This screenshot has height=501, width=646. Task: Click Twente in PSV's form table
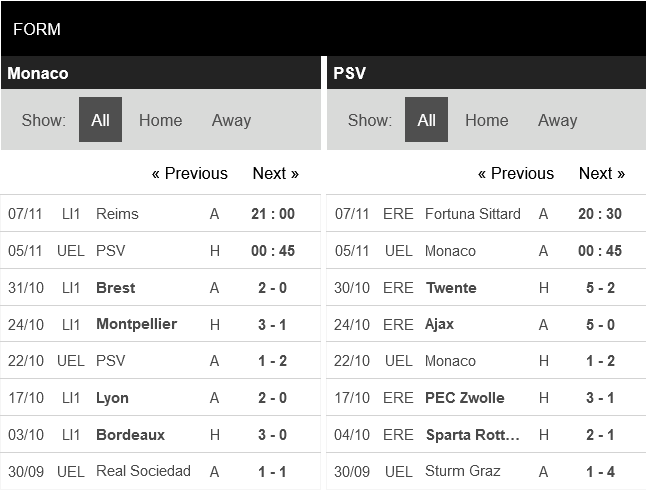450,288
